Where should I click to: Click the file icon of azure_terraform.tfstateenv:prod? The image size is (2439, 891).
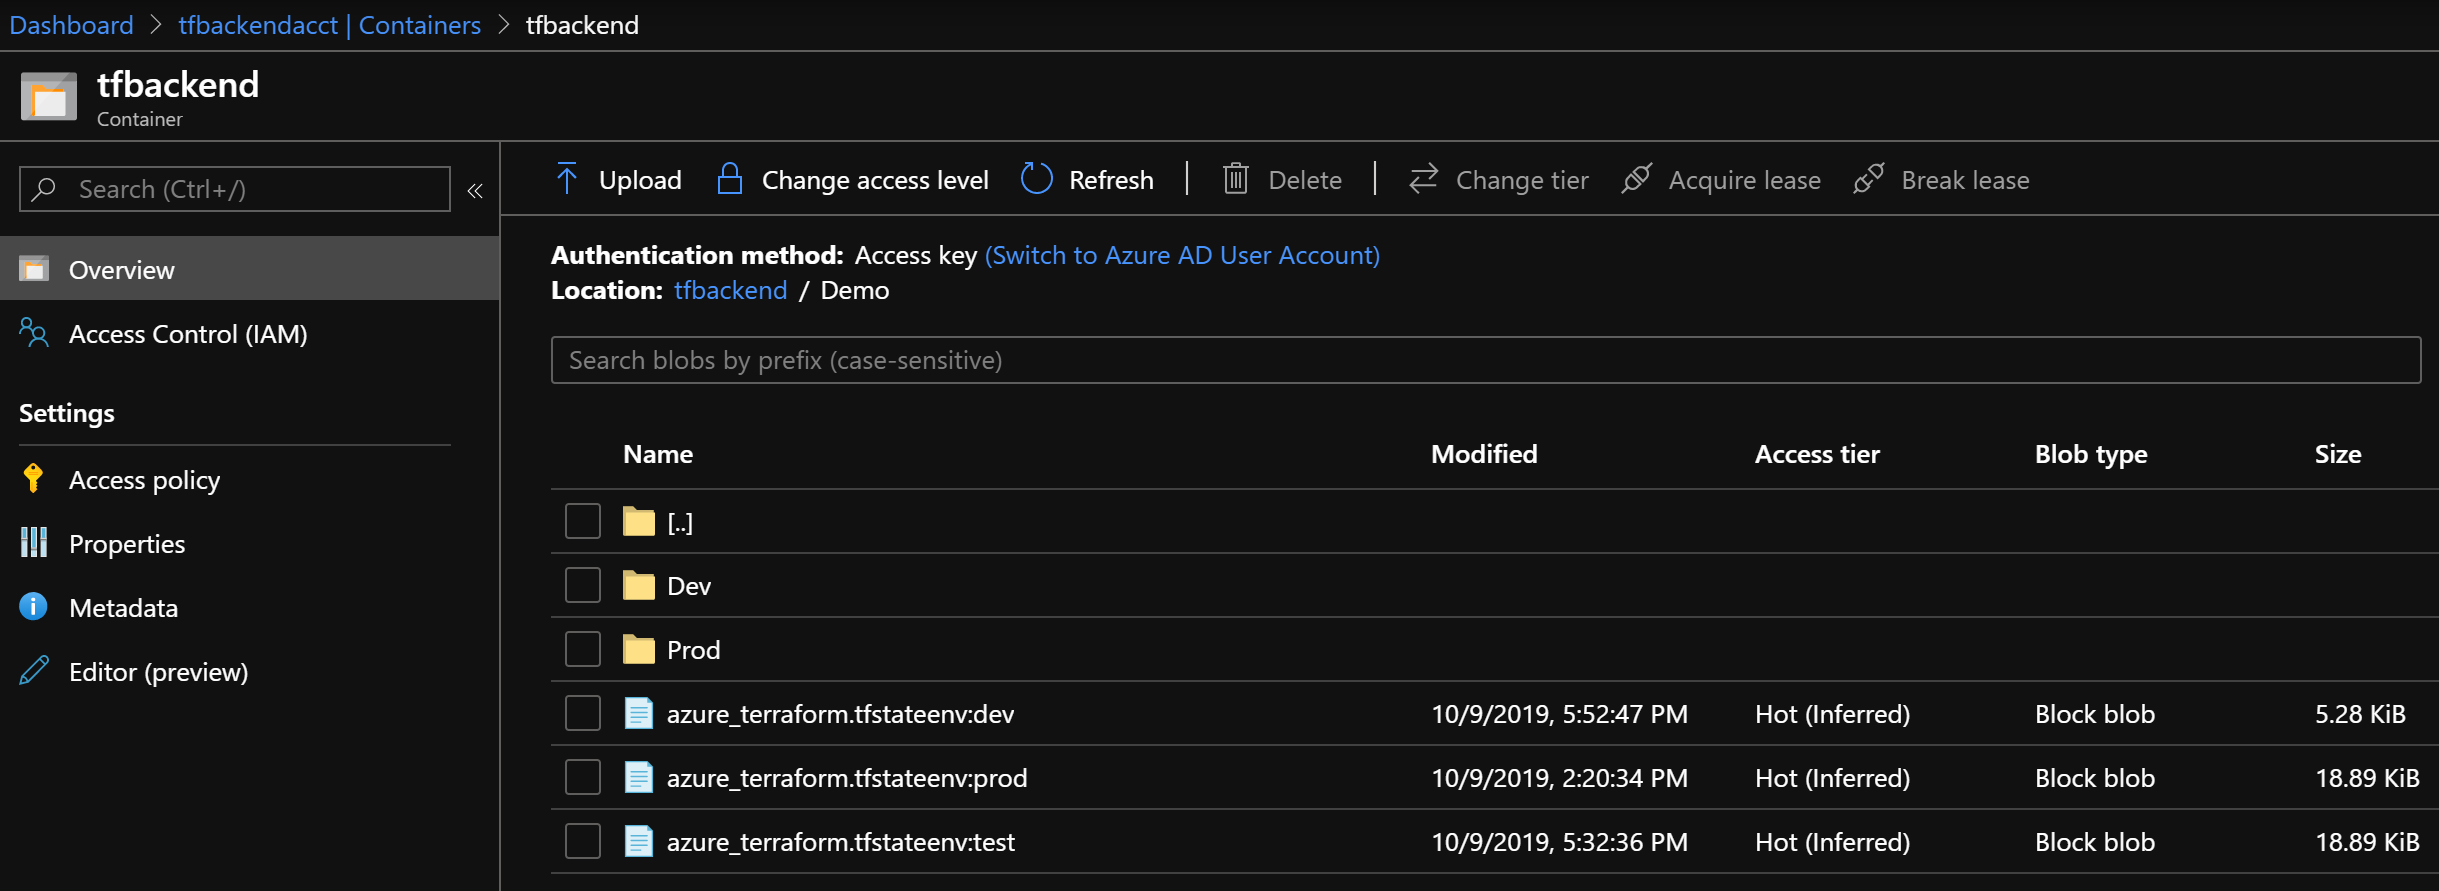pos(639,777)
